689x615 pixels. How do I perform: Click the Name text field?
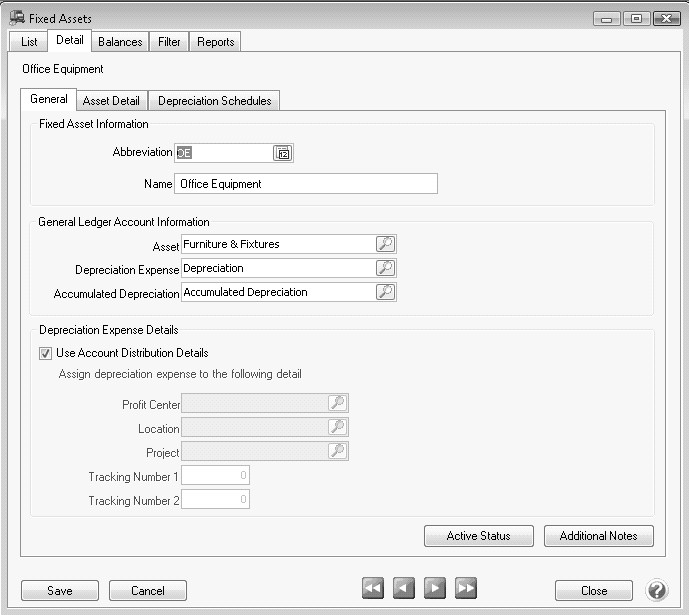click(x=306, y=184)
